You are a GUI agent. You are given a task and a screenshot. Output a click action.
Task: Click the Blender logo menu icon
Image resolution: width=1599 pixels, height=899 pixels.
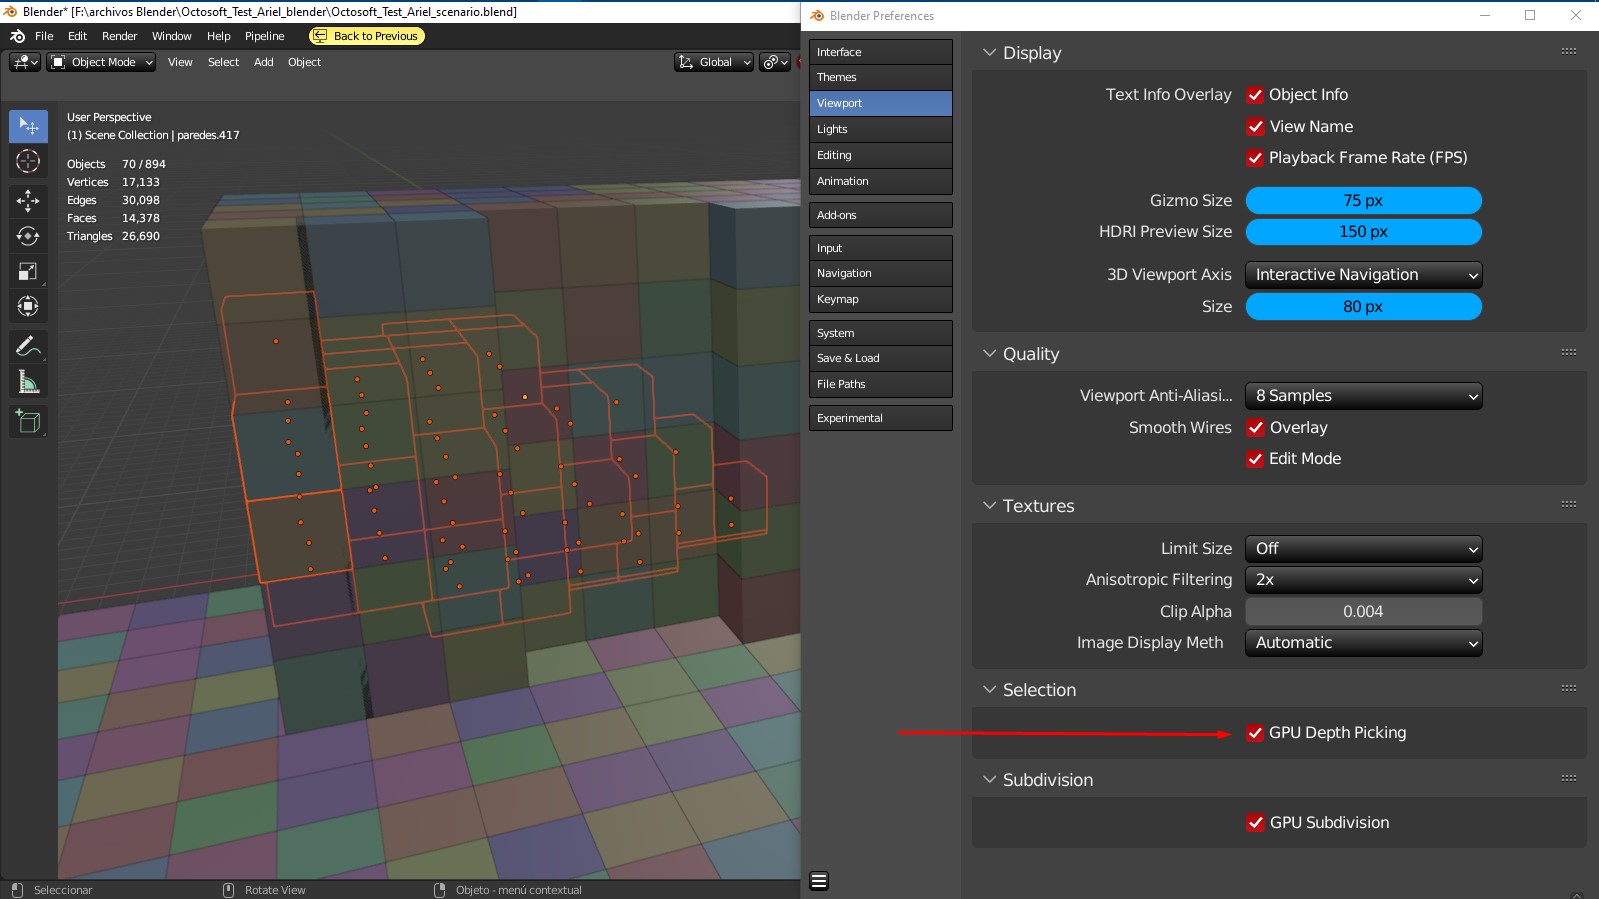tap(17, 36)
